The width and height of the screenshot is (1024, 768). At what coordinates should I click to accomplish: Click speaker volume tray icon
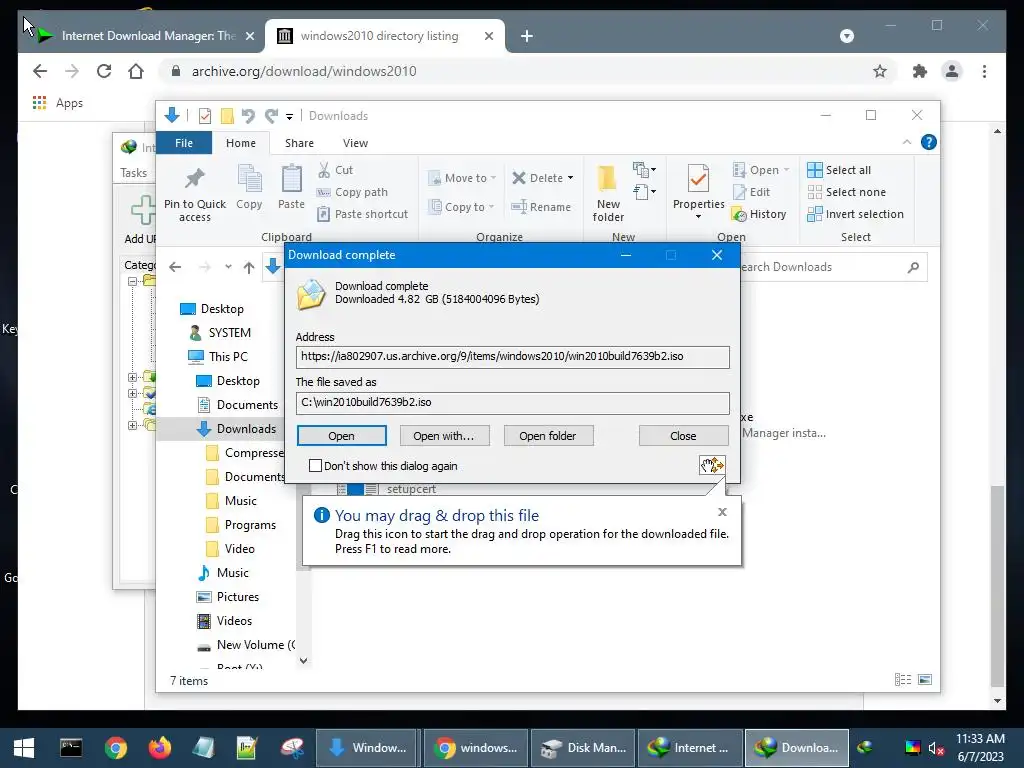[936, 748]
